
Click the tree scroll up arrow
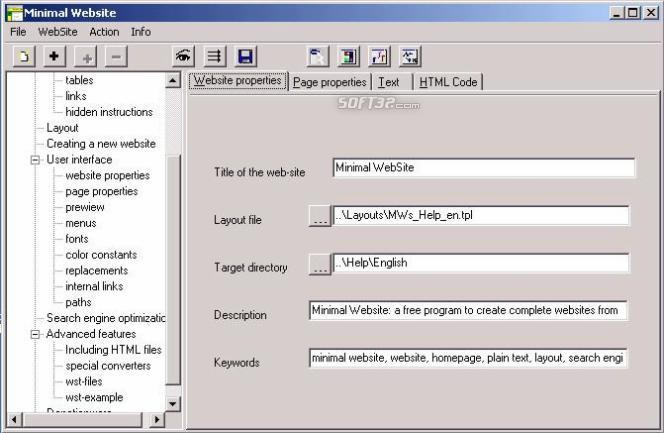pyautogui.click(x=173, y=80)
